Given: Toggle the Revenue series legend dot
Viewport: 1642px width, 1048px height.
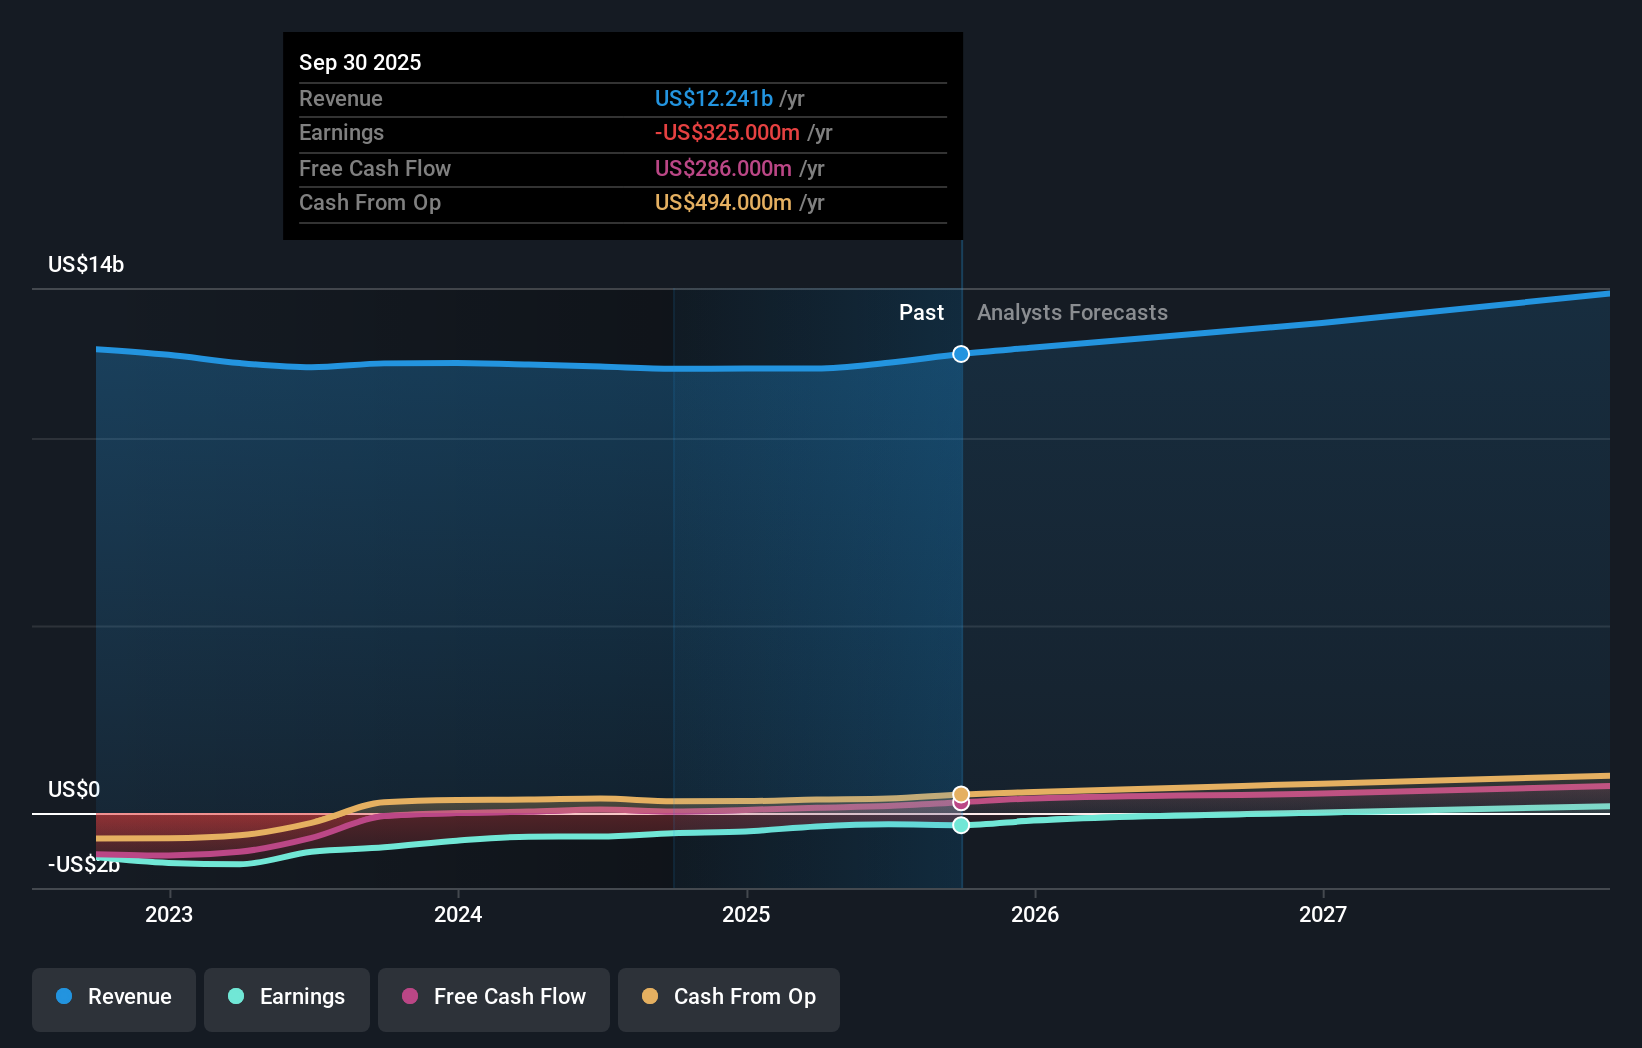Looking at the screenshot, I should (x=62, y=997).
